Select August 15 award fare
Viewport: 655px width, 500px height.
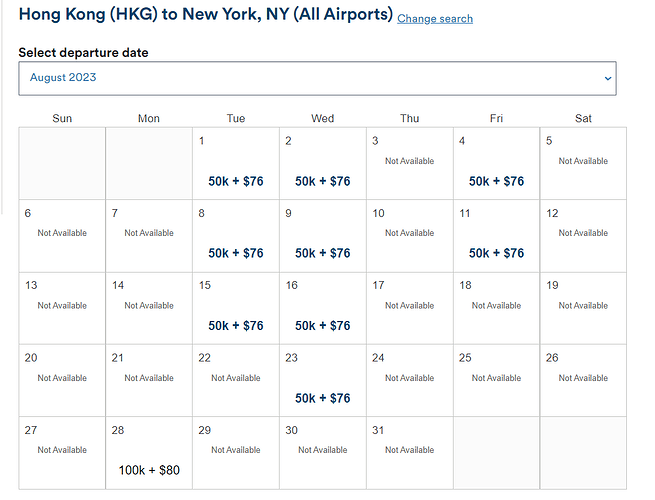[236, 326]
